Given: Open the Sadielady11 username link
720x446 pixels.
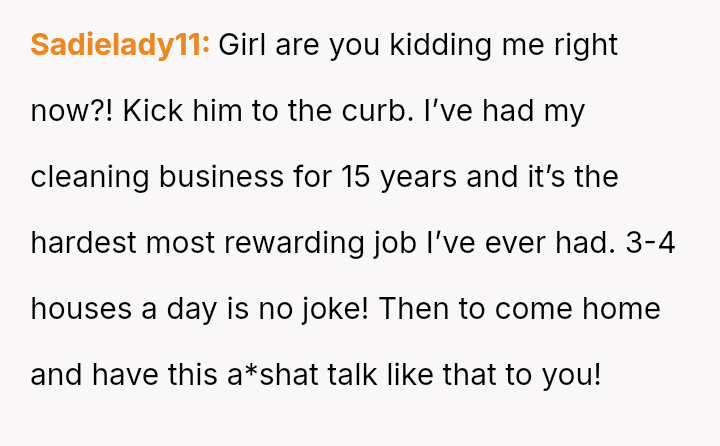Looking at the screenshot, I should pos(120,45).
